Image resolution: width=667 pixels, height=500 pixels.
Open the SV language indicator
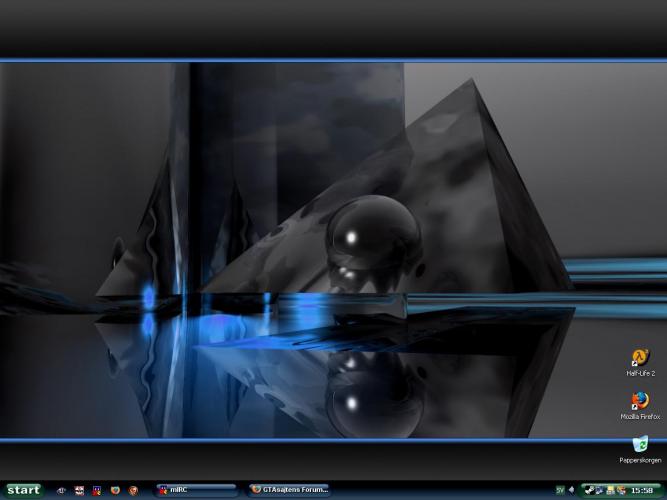[x=560, y=490]
